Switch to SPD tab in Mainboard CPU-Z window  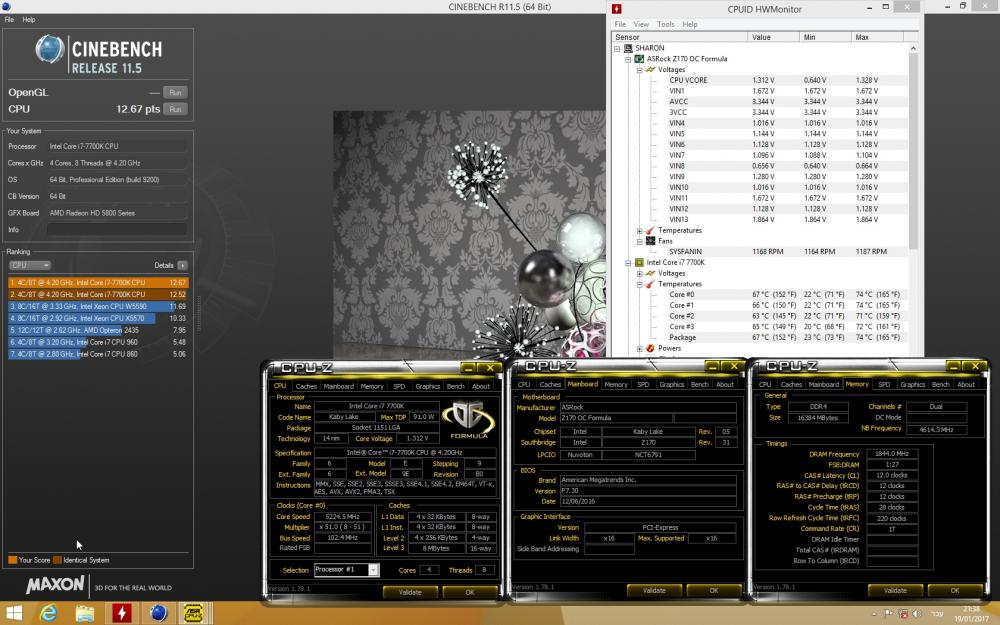click(x=643, y=385)
